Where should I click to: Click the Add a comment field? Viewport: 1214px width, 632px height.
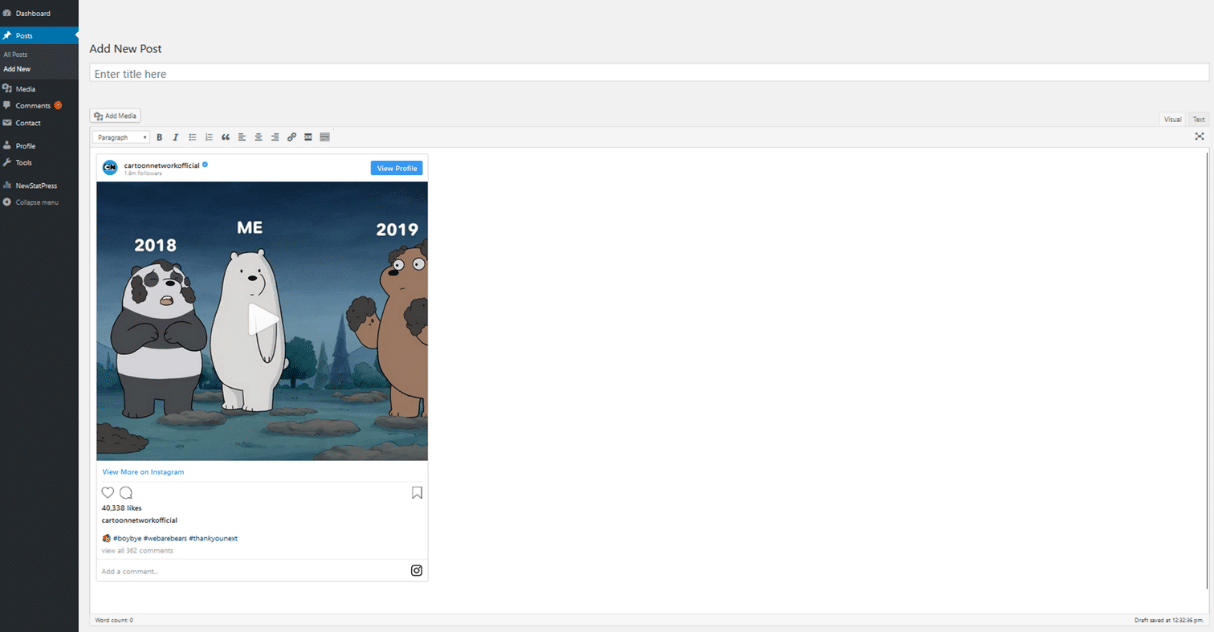(x=130, y=572)
